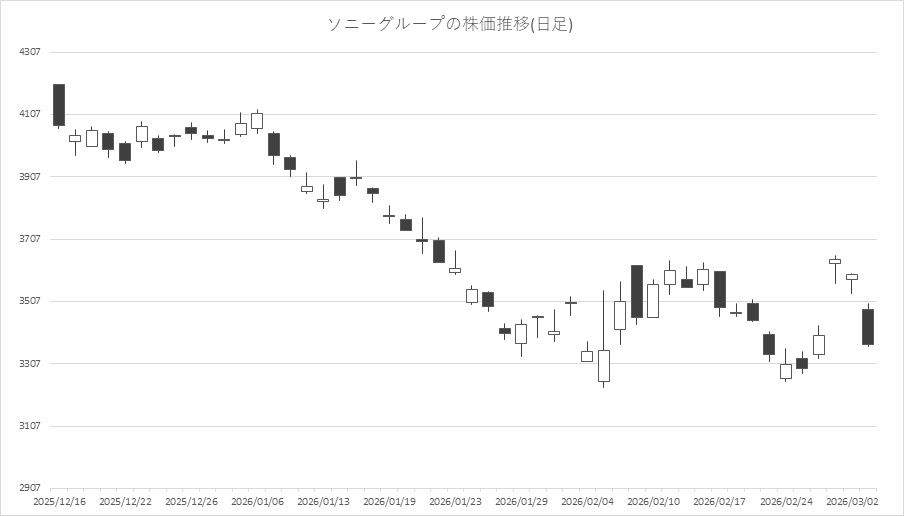904x516 pixels.
Task: Click the chart title ソニーグループの株価推移(日足)
Action: [x=451, y=24]
